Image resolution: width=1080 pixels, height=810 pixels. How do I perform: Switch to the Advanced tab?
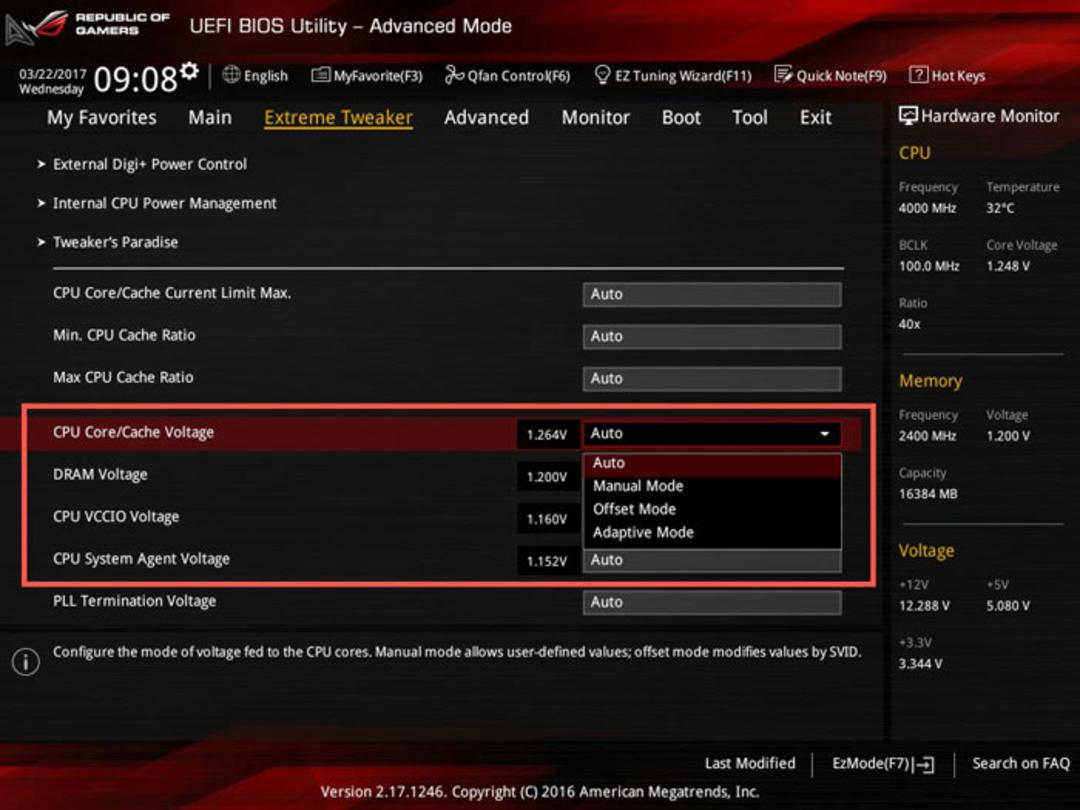[486, 118]
